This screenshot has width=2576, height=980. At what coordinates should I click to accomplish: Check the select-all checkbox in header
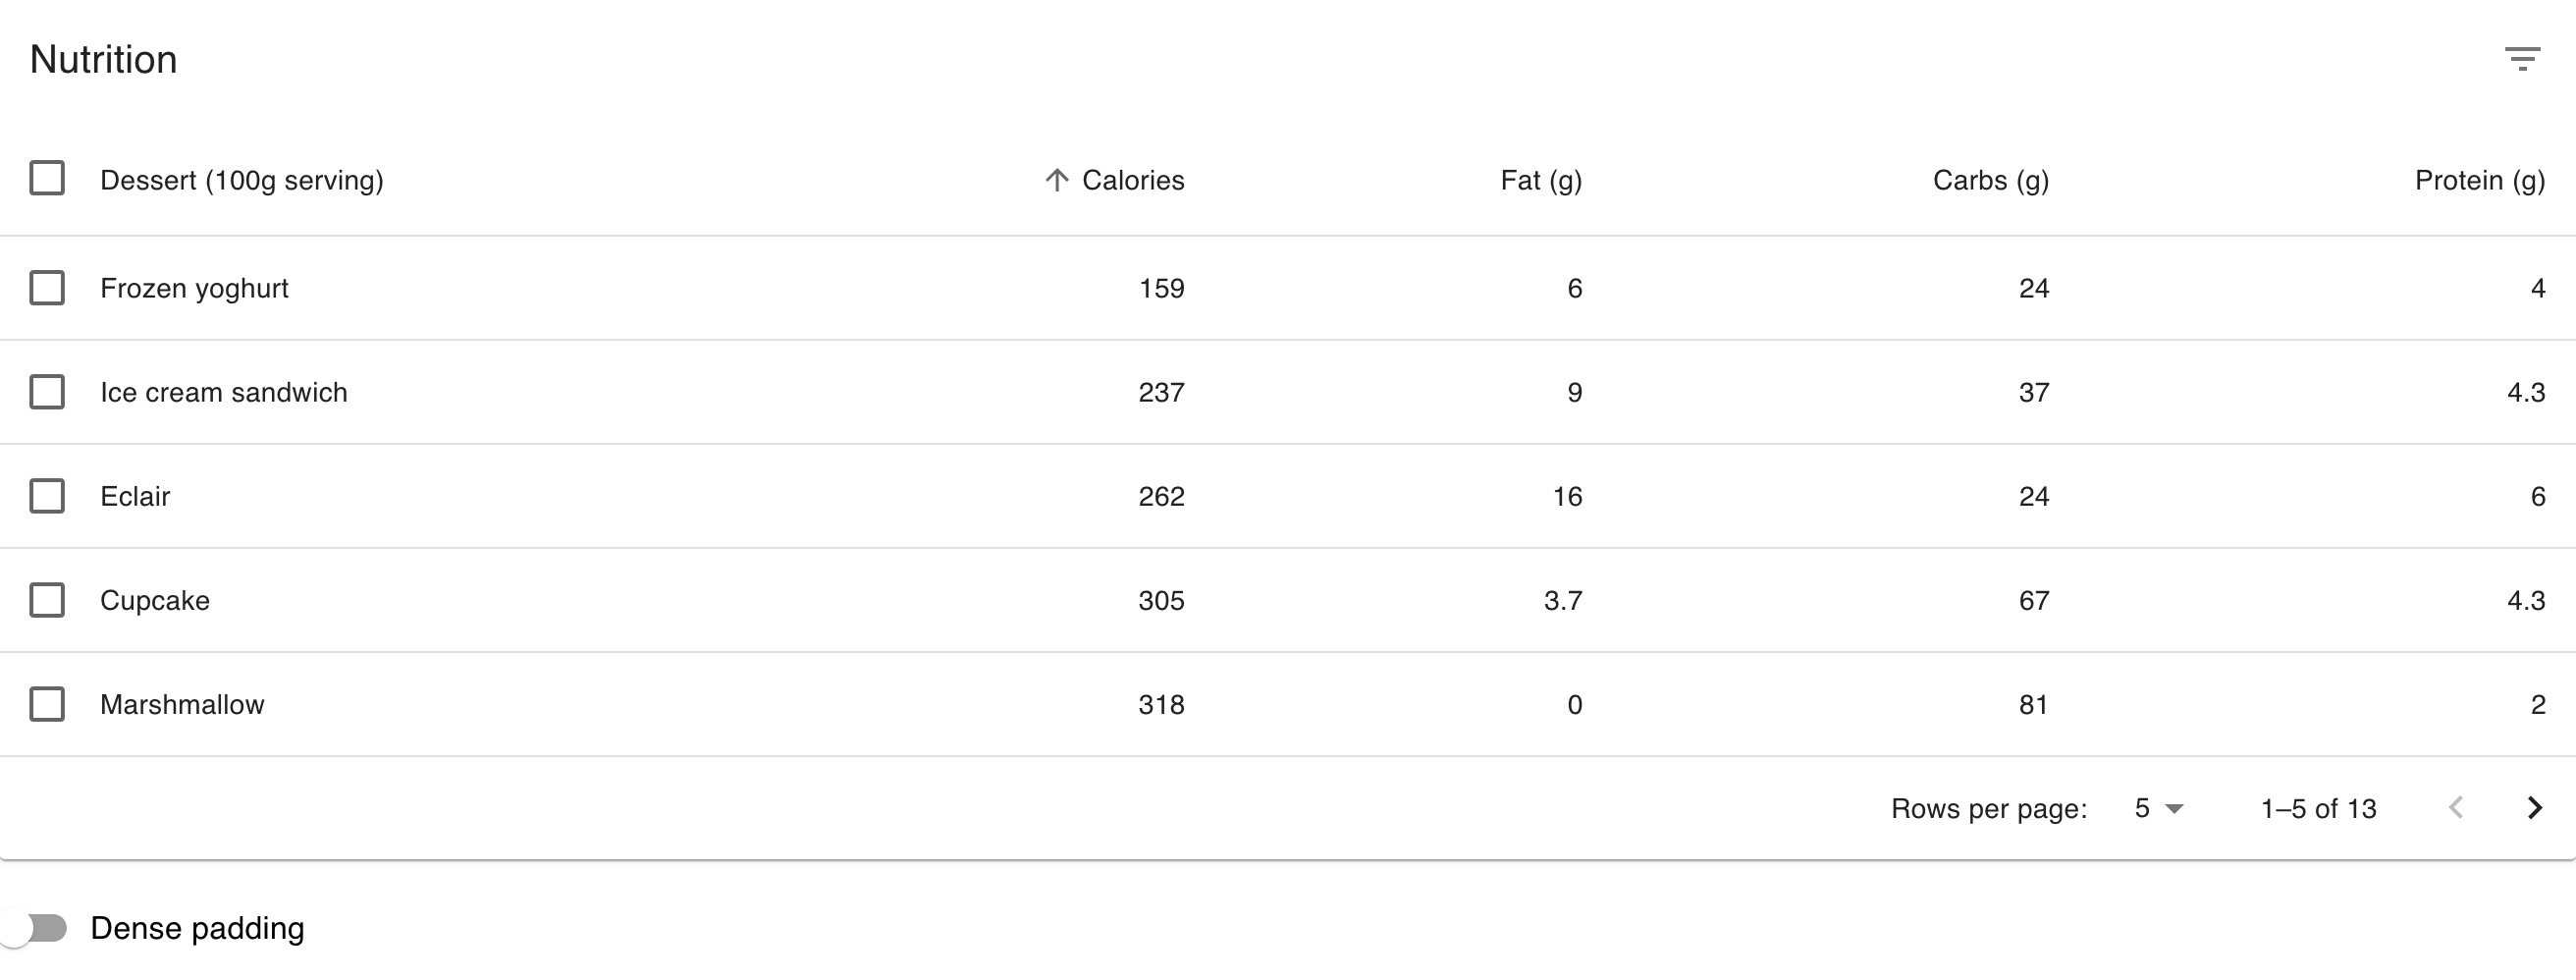pos(47,180)
